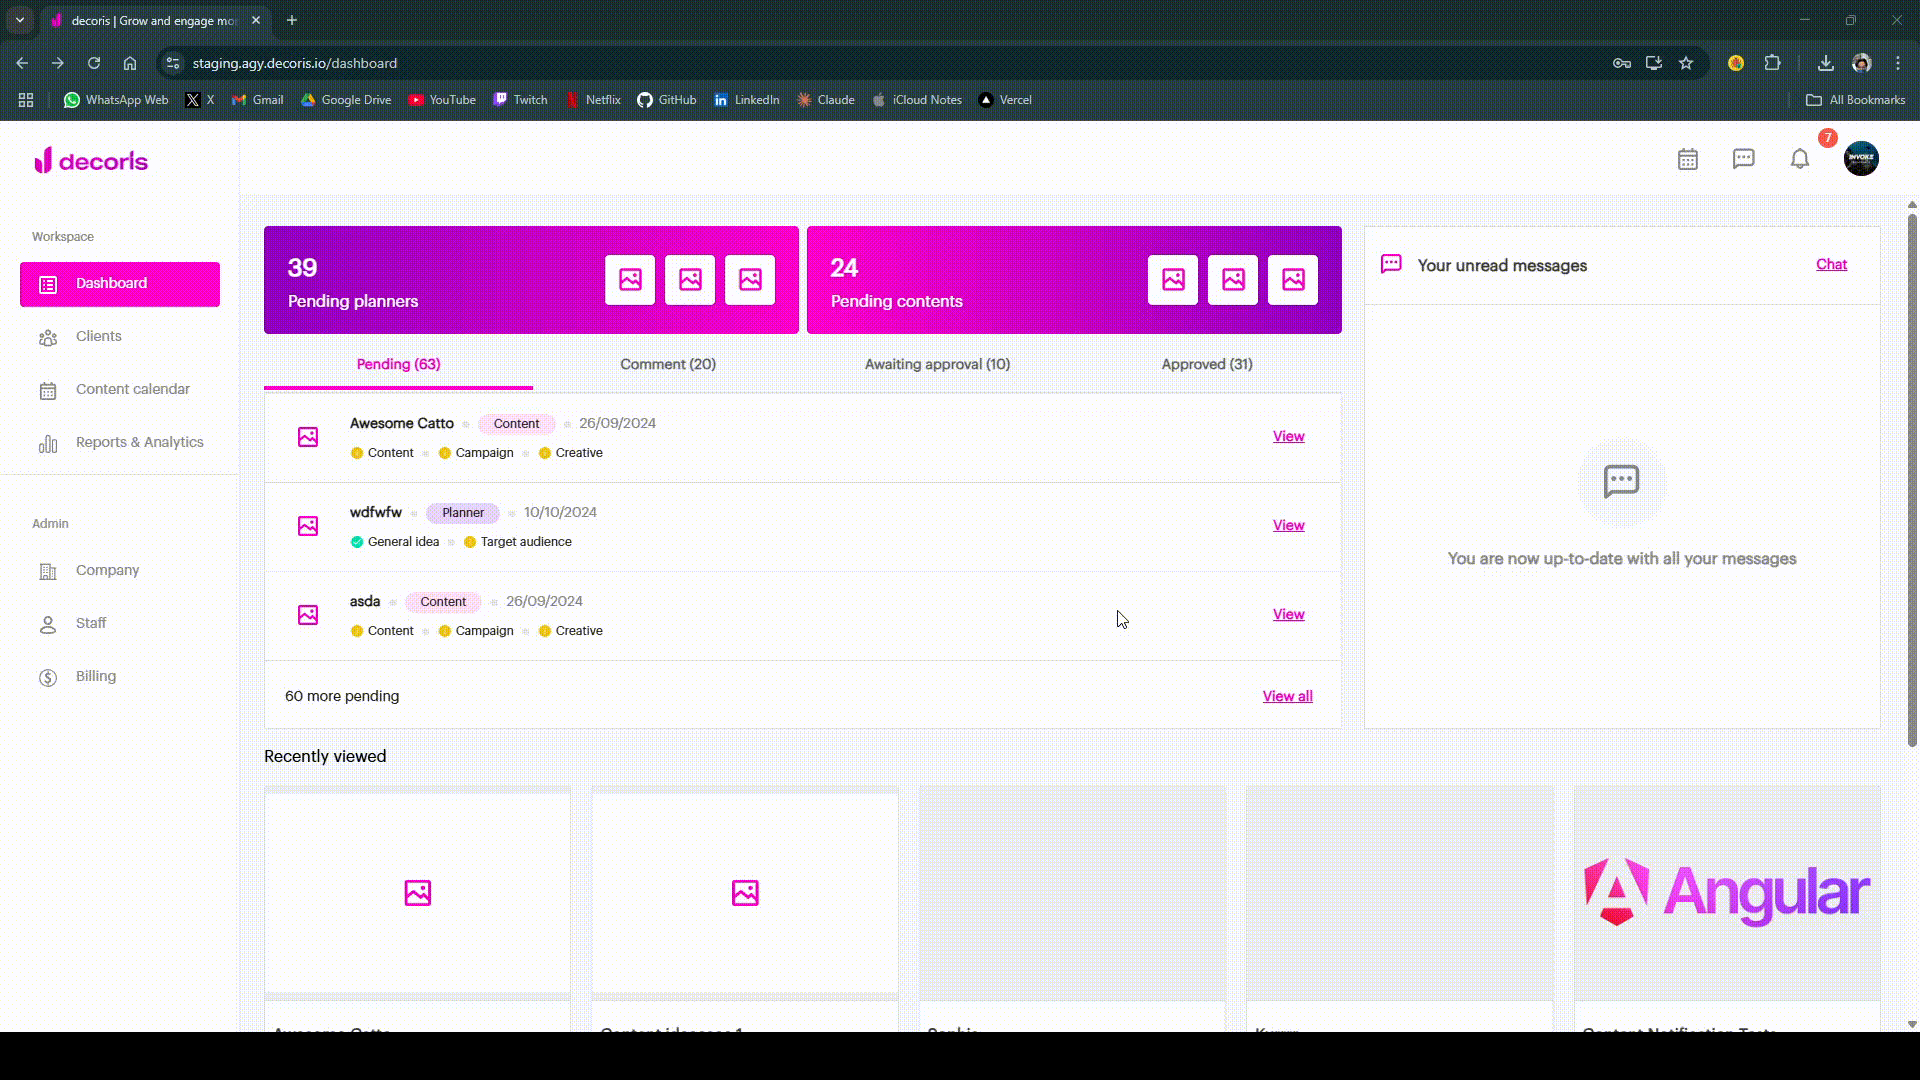Switch to the Comment (20) tab
Screen dimensions: 1920x1080
pyautogui.click(x=668, y=365)
